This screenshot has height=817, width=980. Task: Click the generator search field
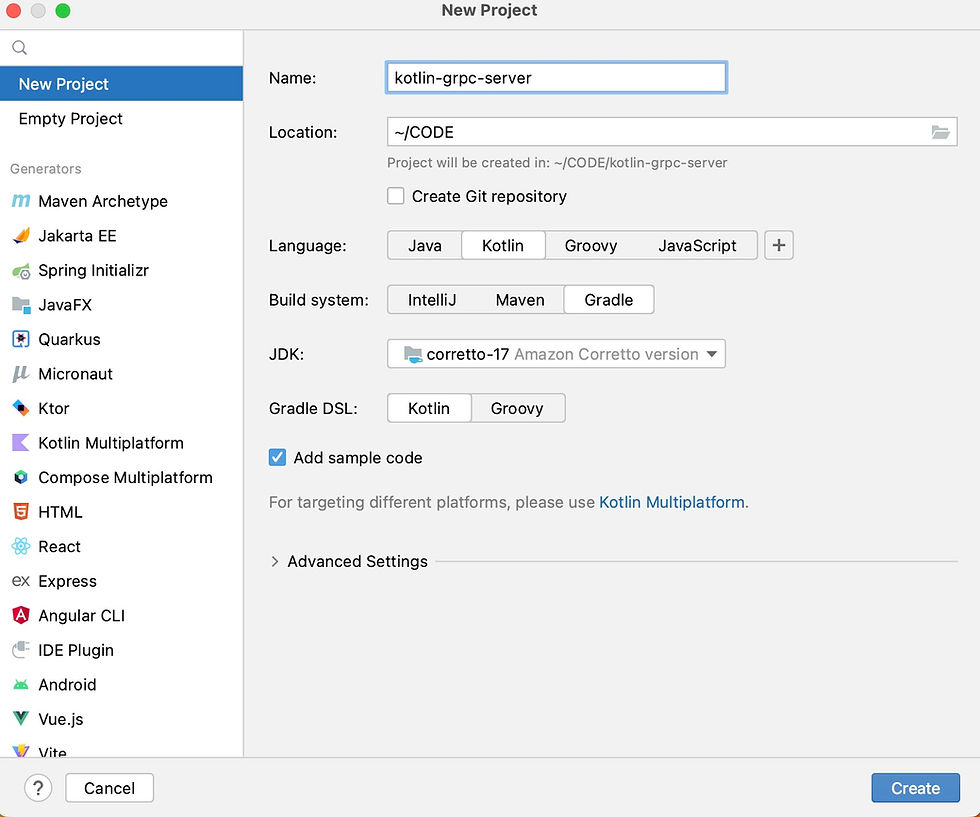pos(121,48)
